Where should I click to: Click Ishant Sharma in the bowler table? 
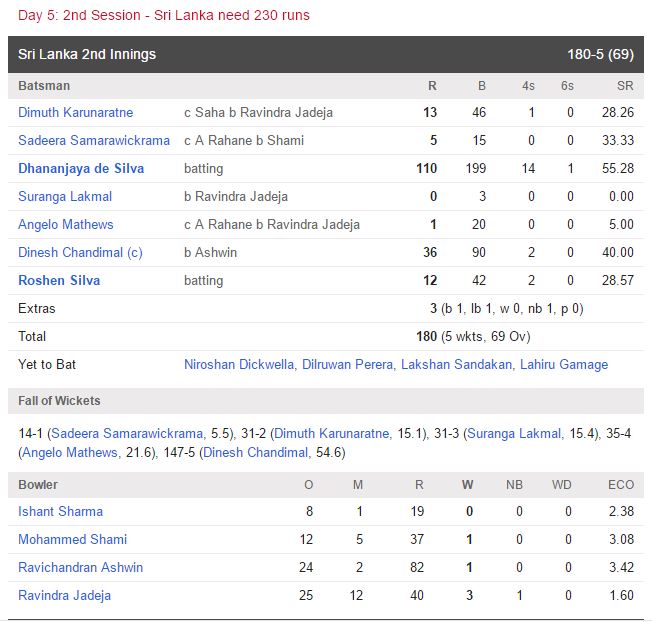click(60, 512)
